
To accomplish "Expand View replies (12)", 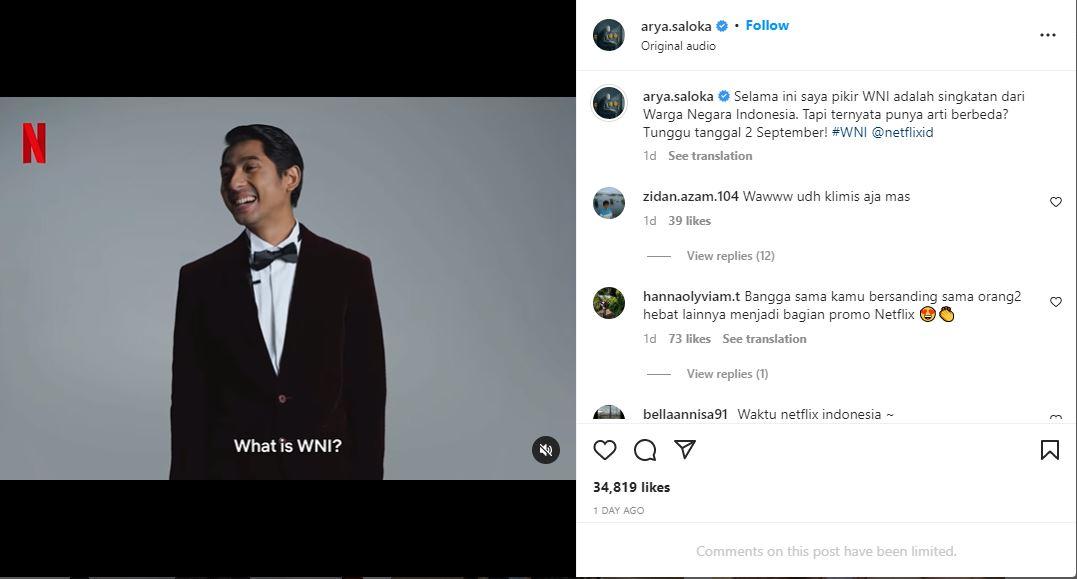I will 730,256.
